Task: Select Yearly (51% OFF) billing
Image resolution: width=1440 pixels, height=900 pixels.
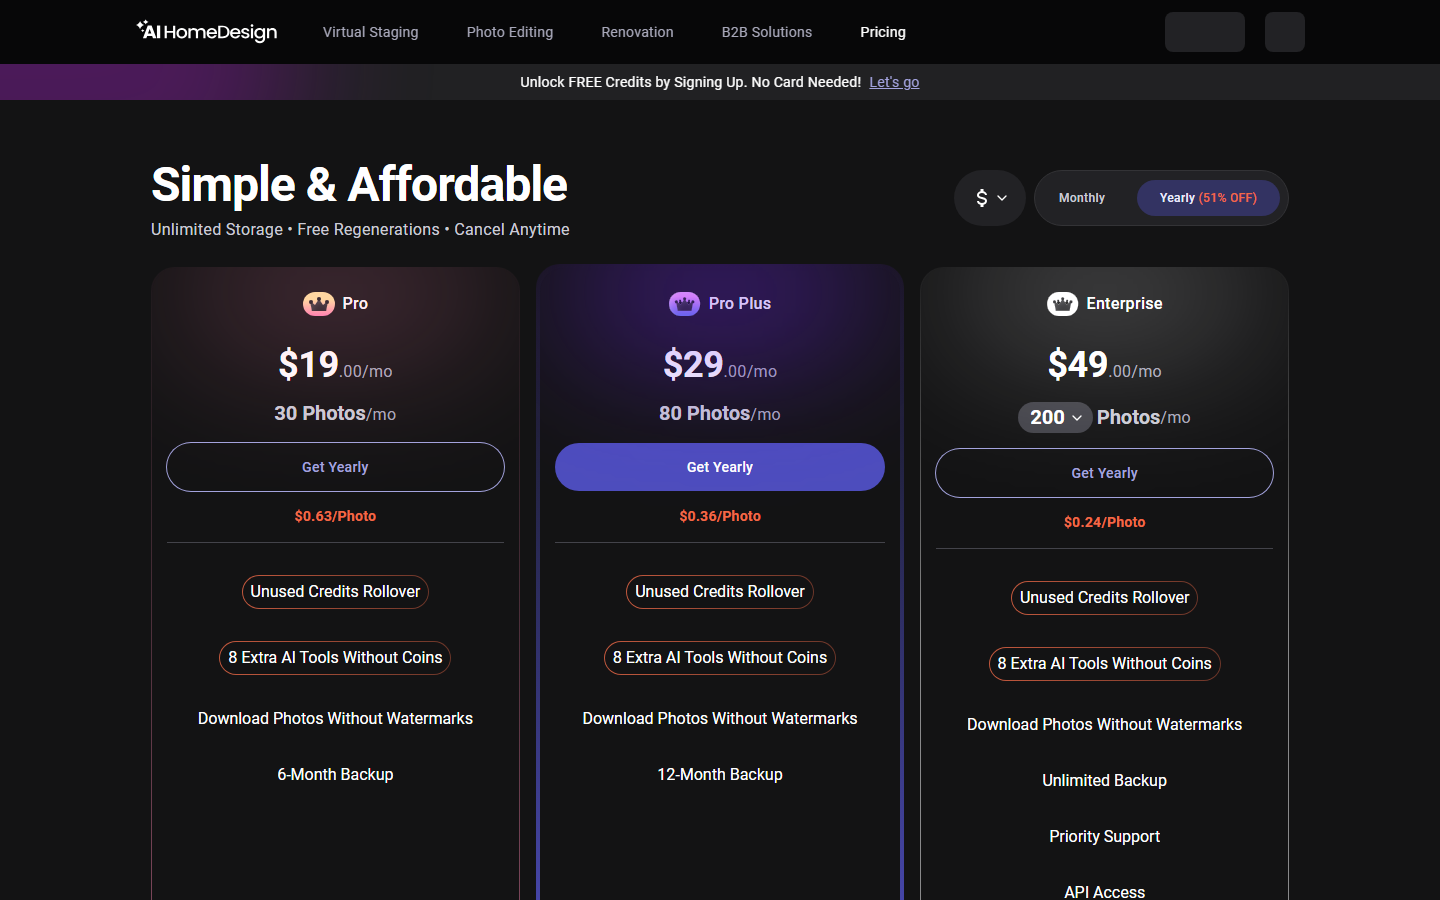Action: coord(1208,198)
